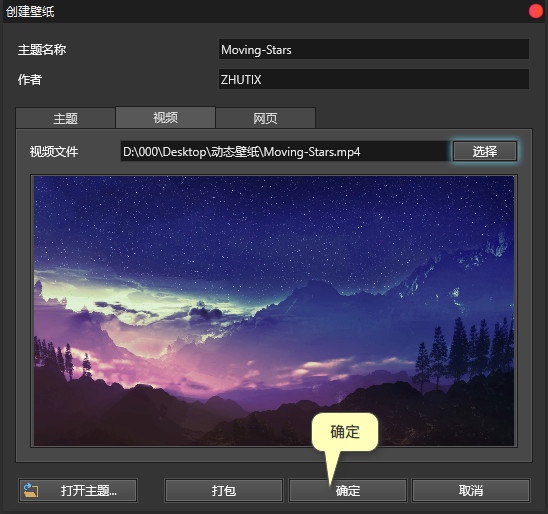This screenshot has height=514, width=548.
Task: Click the folder icon on 打开主题 button
Action: pyautogui.click(x=31, y=490)
